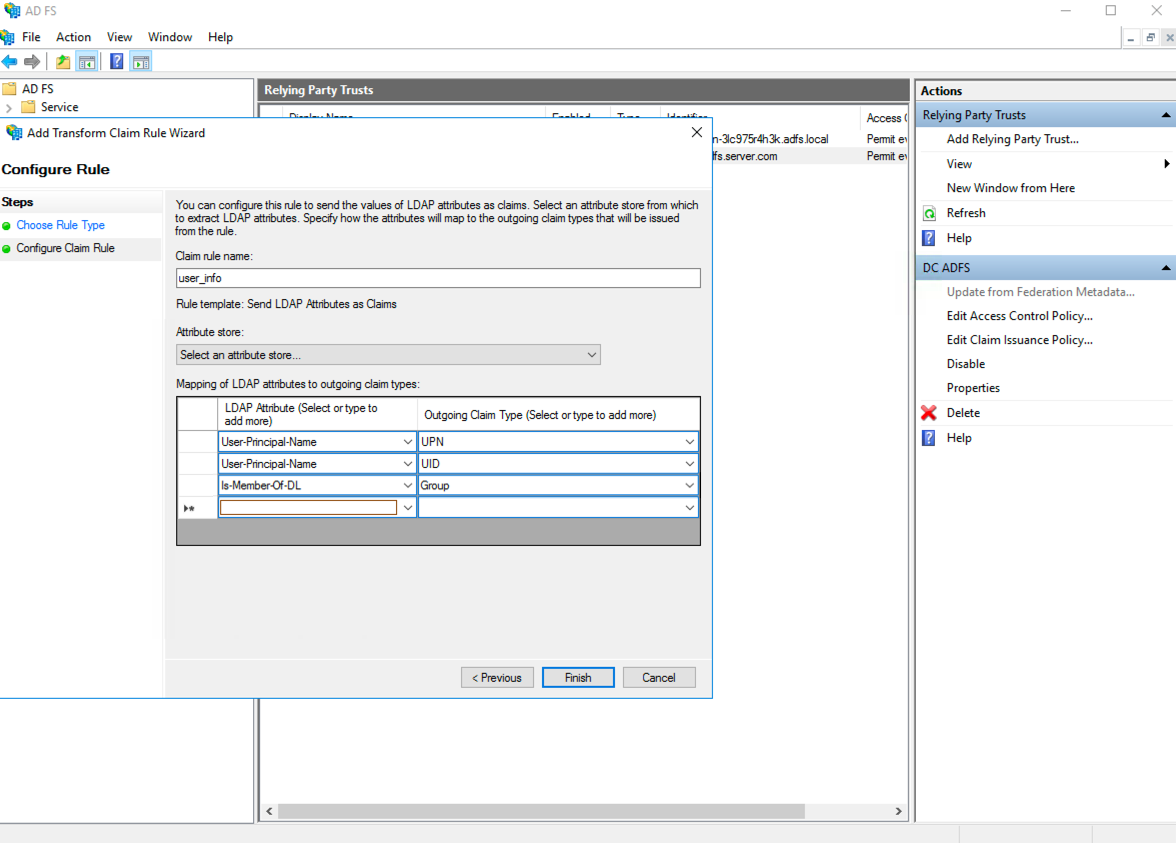Click the back navigation arrow in the toolbar
The width and height of the screenshot is (1176, 843).
pos(11,60)
